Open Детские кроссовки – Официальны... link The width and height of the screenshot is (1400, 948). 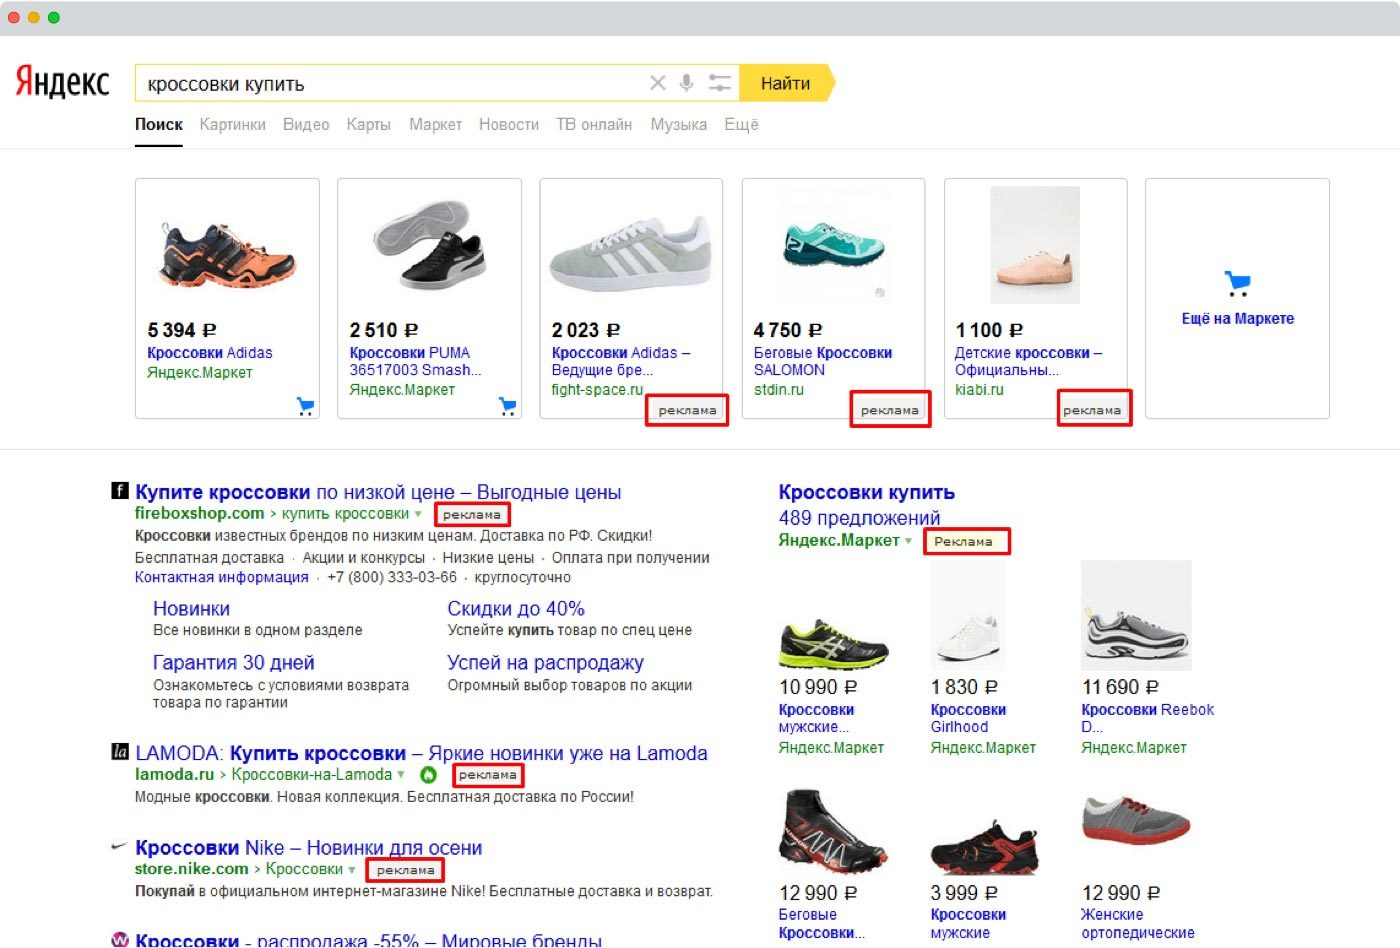point(1028,361)
